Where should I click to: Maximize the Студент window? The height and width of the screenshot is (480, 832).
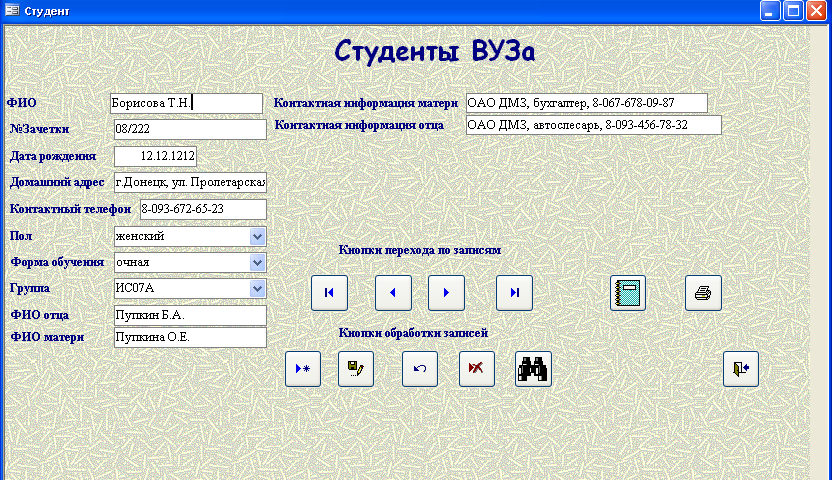(793, 11)
